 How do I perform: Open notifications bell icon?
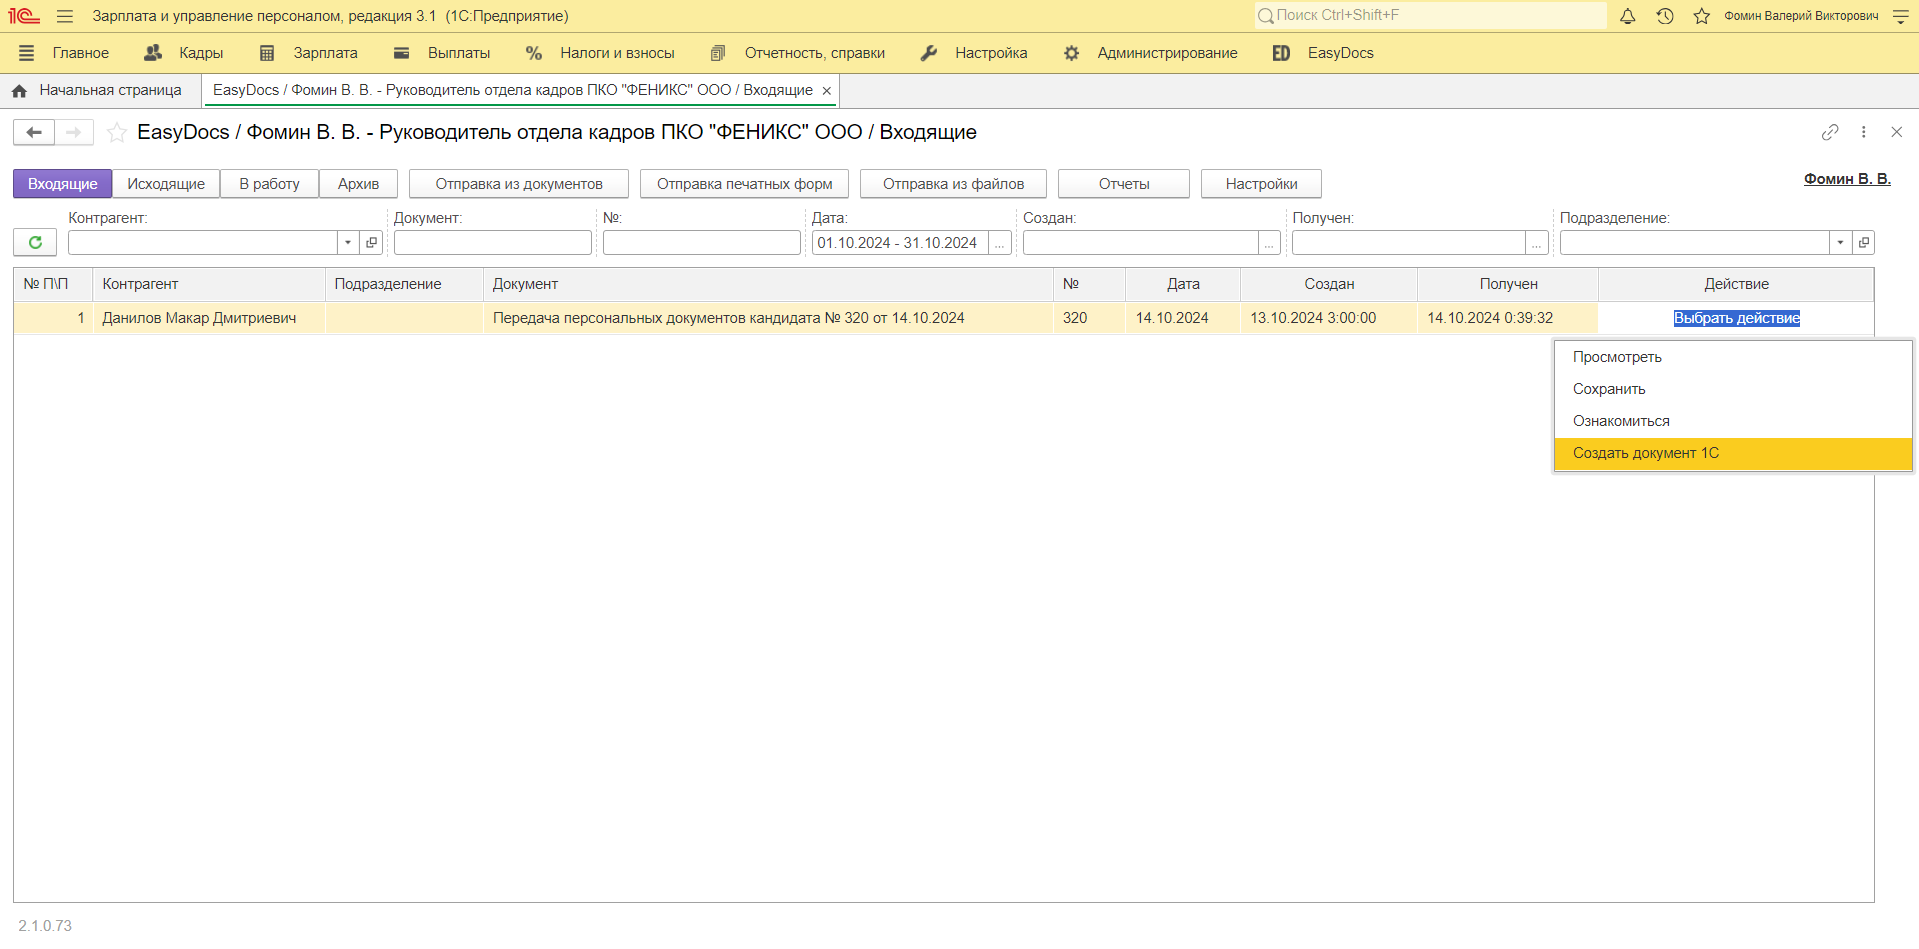pyautogui.click(x=1628, y=16)
